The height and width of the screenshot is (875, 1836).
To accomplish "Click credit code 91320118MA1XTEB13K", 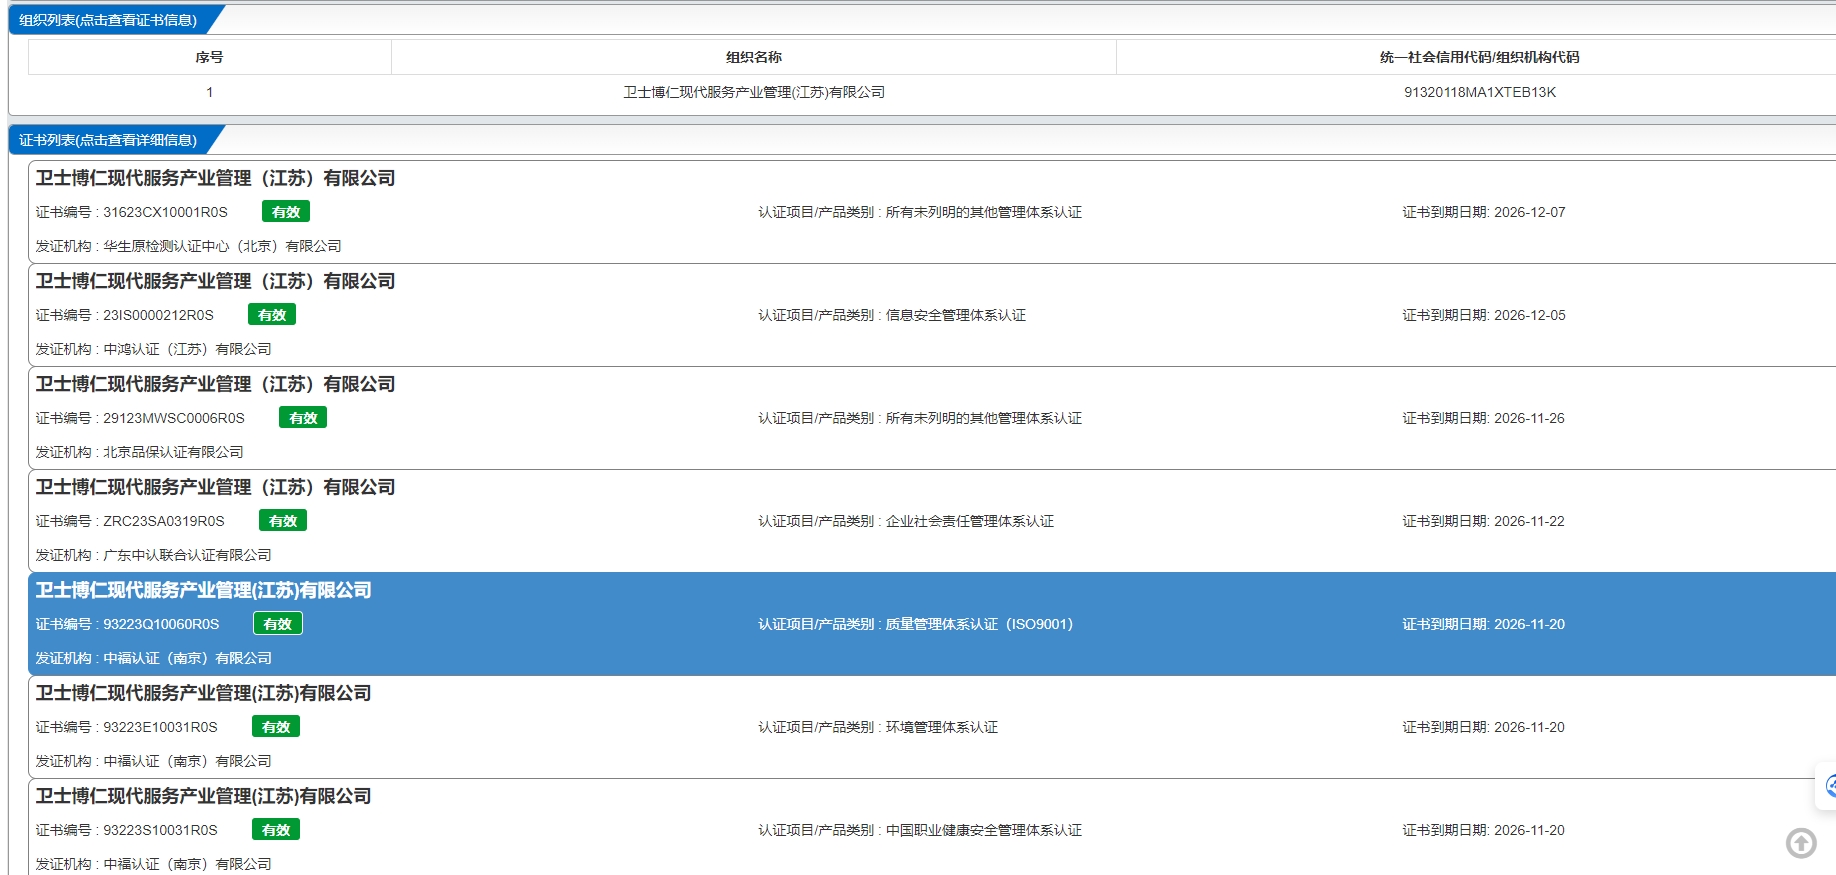I will (1480, 92).
